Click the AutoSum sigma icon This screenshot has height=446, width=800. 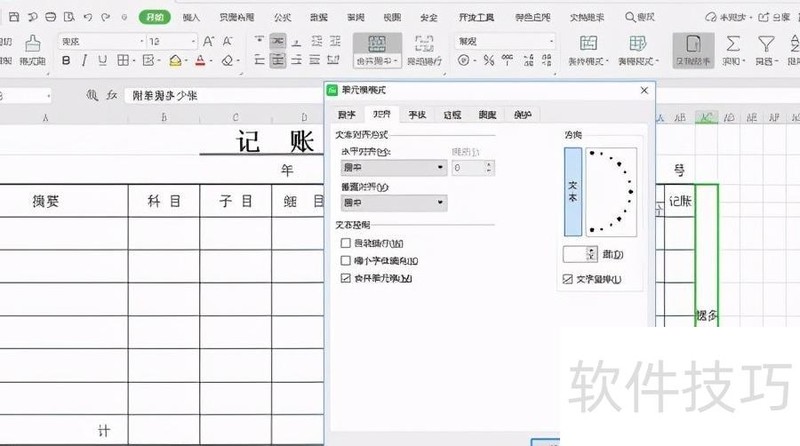(733, 43)
